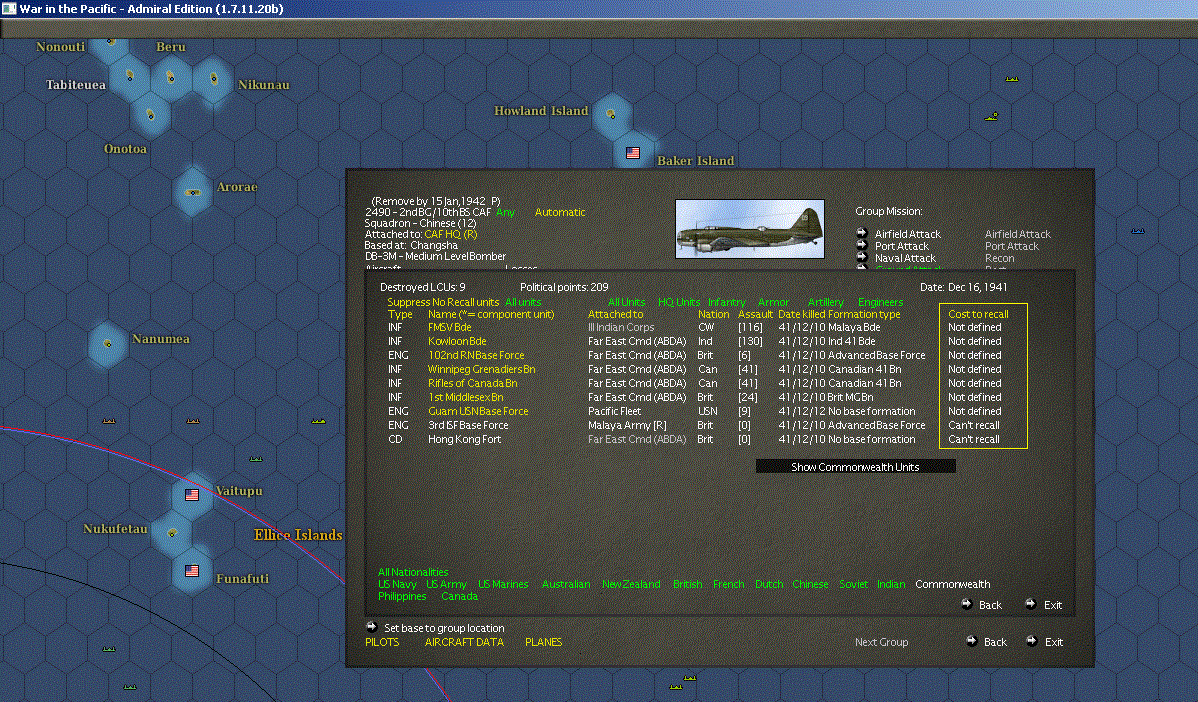Select the Tabiteuea island marker
The height and width of the screenshot is (702, 1198).
129,75
